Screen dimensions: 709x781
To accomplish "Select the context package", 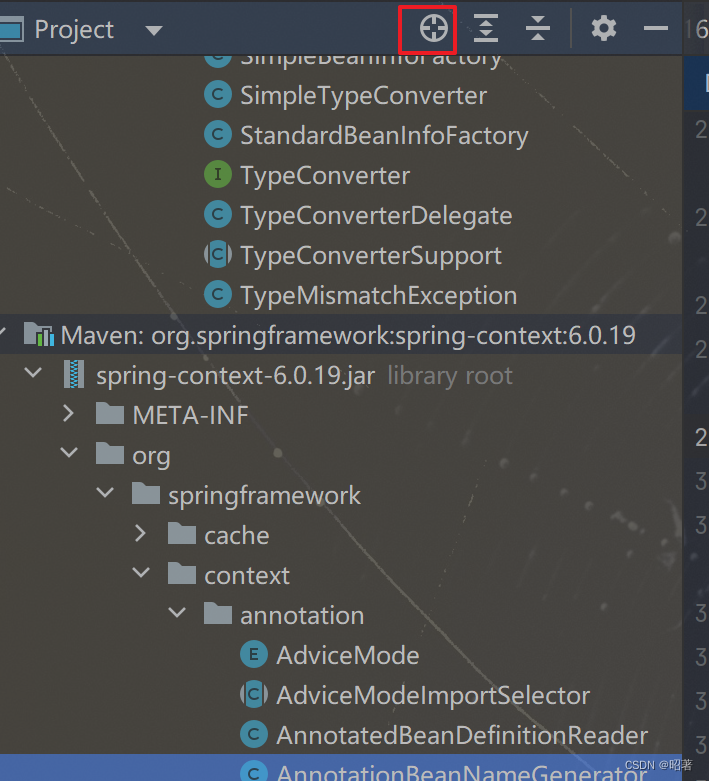I will [x=247, y=576].
